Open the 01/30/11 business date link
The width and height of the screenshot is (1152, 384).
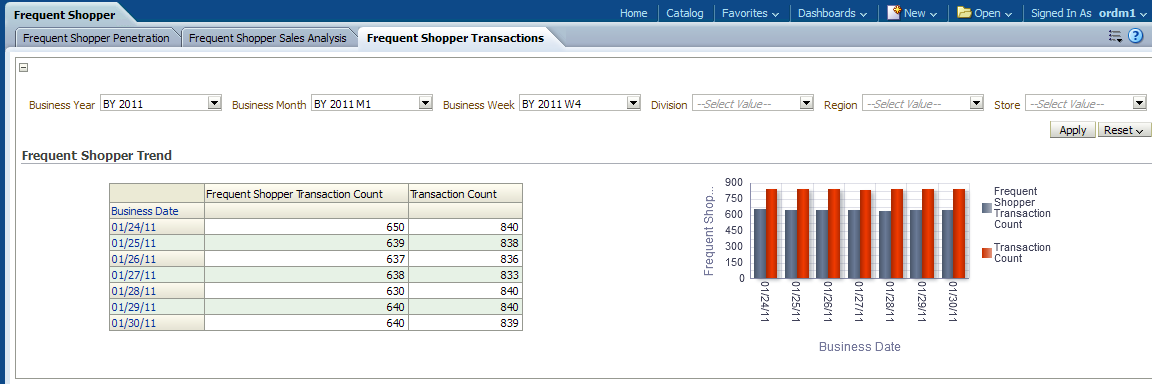point(133,323)
